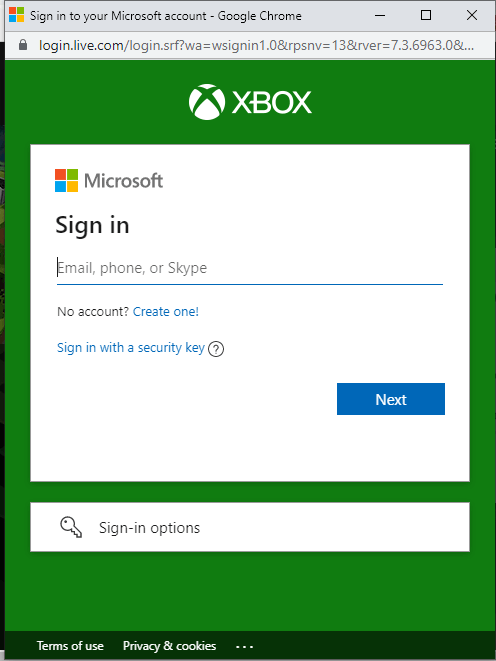Click the Microsoft wordmark text
Viewport: 496px width, 661px height.
pos(123,181)
